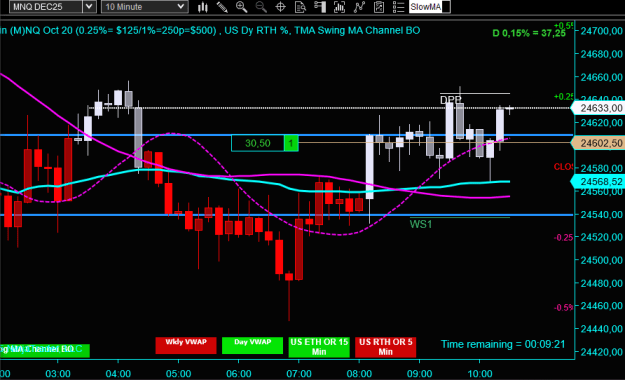This screenshot has width=625, height=380.
Task: Click the chart title indicator text
Action: point(210,31)
